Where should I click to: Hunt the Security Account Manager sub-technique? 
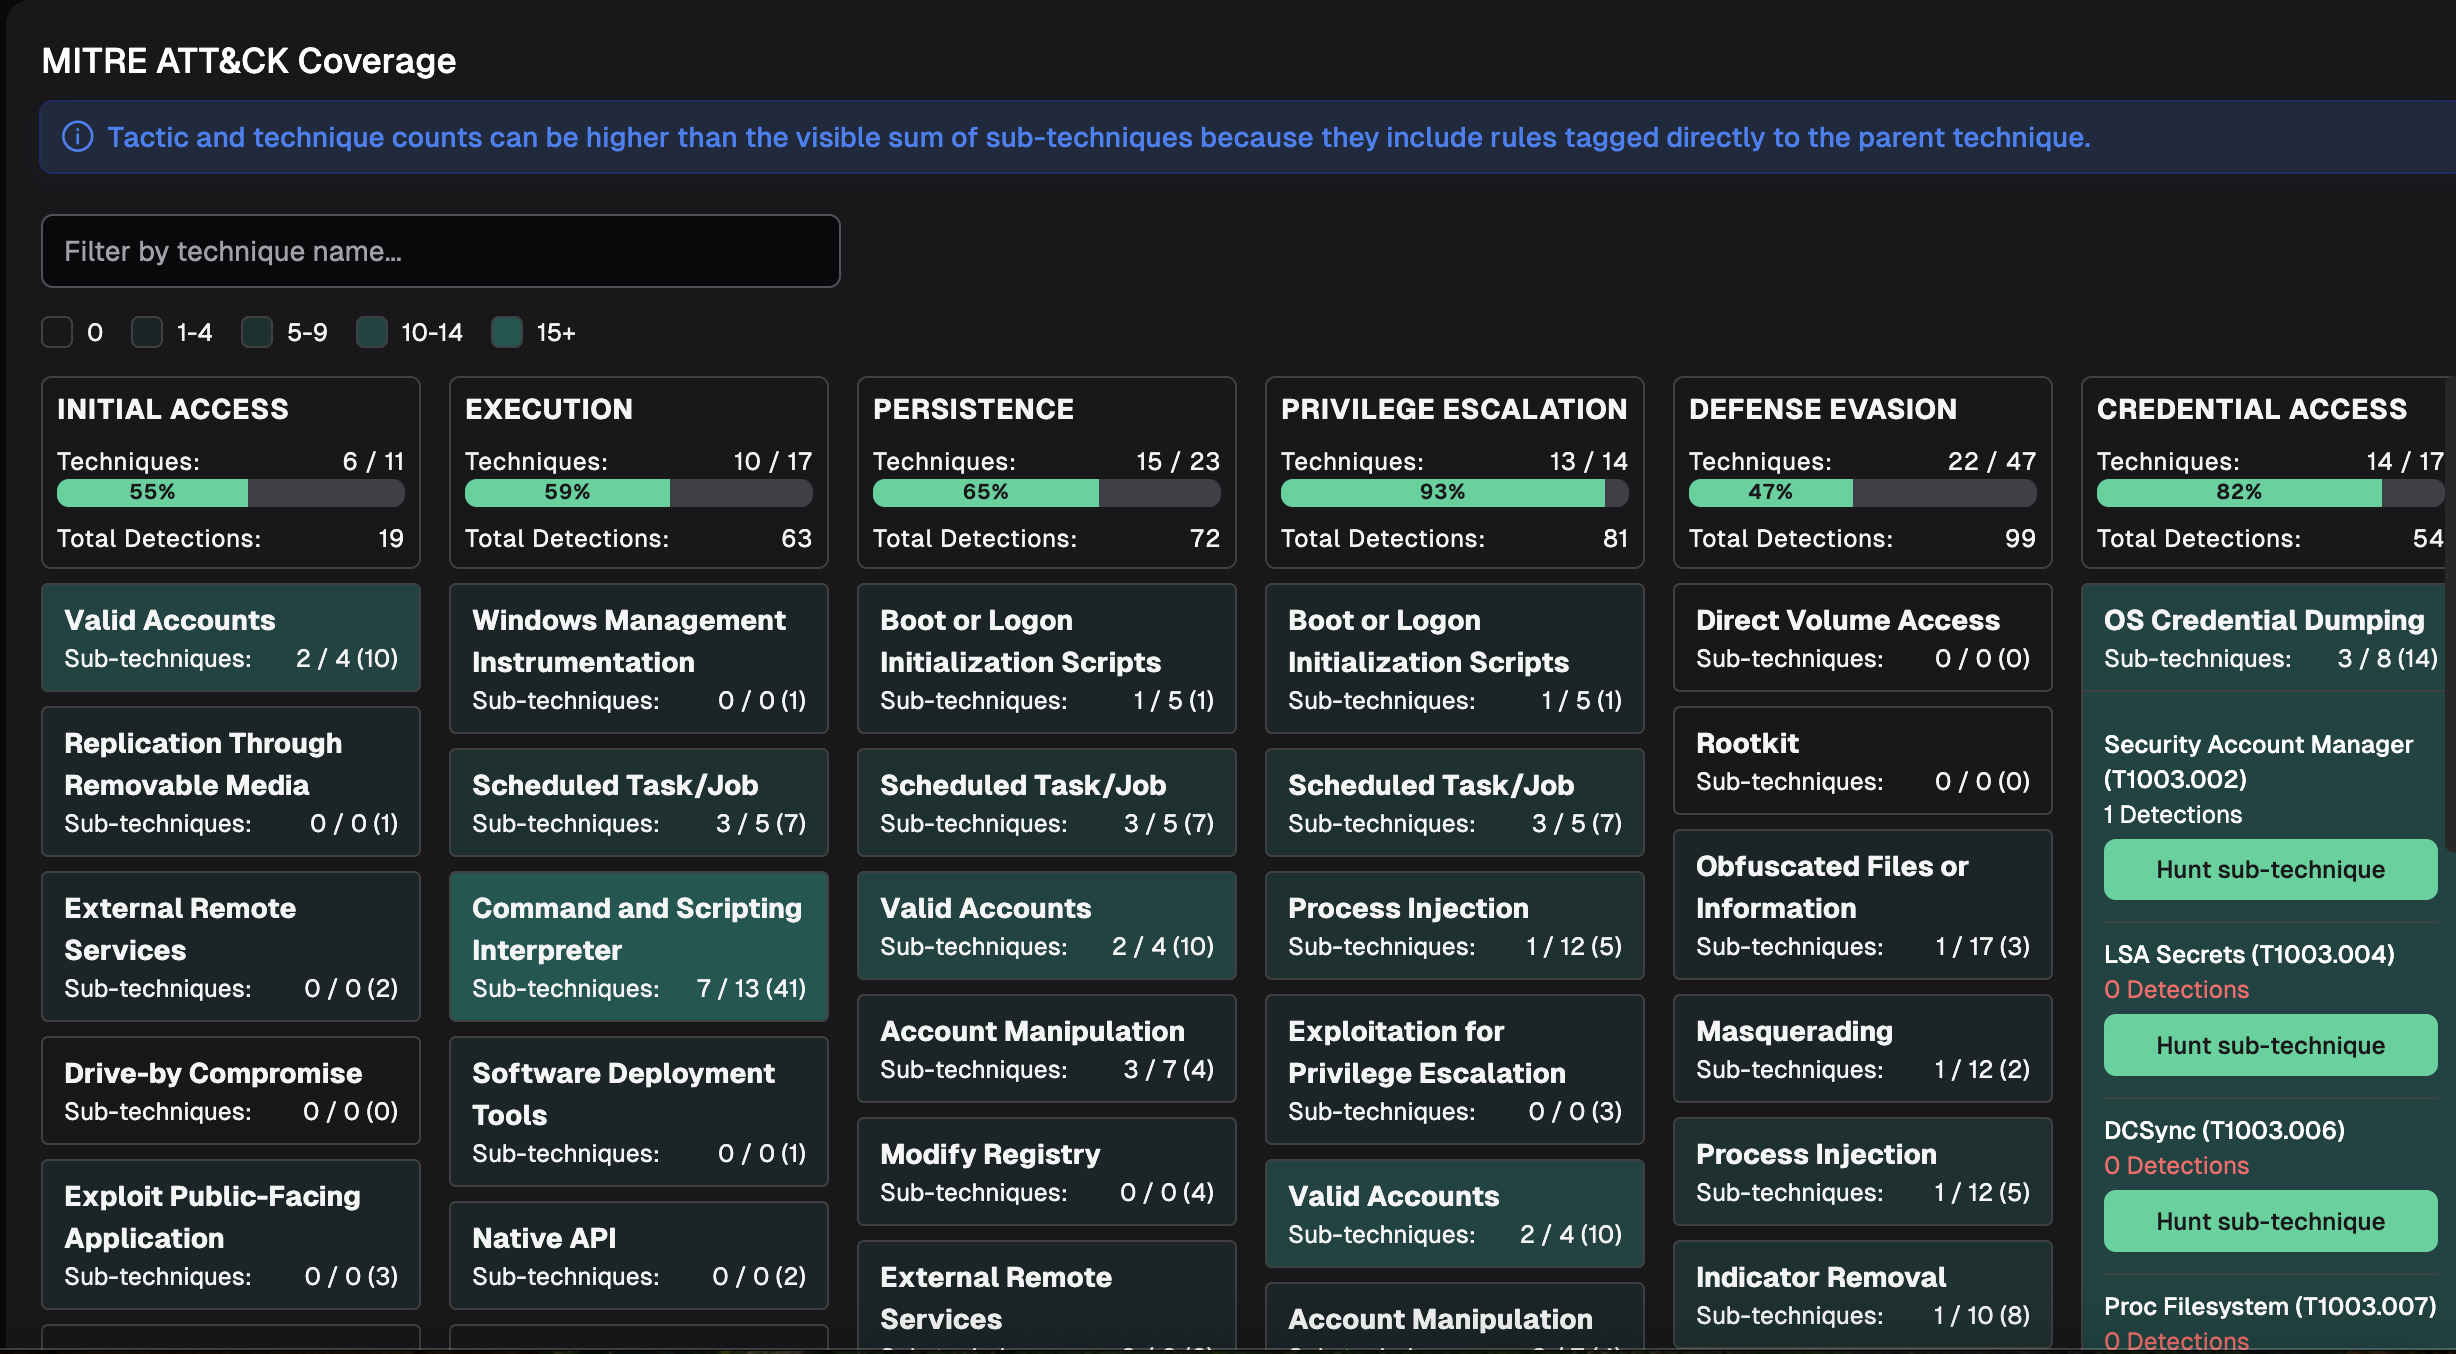[x=2270, y=870]
